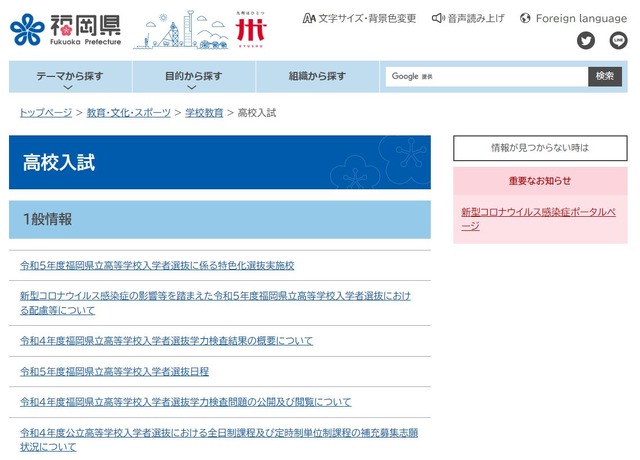Click the 音声読み上げ speaker option
Screen dimensions: 640x460
[468, 18]
